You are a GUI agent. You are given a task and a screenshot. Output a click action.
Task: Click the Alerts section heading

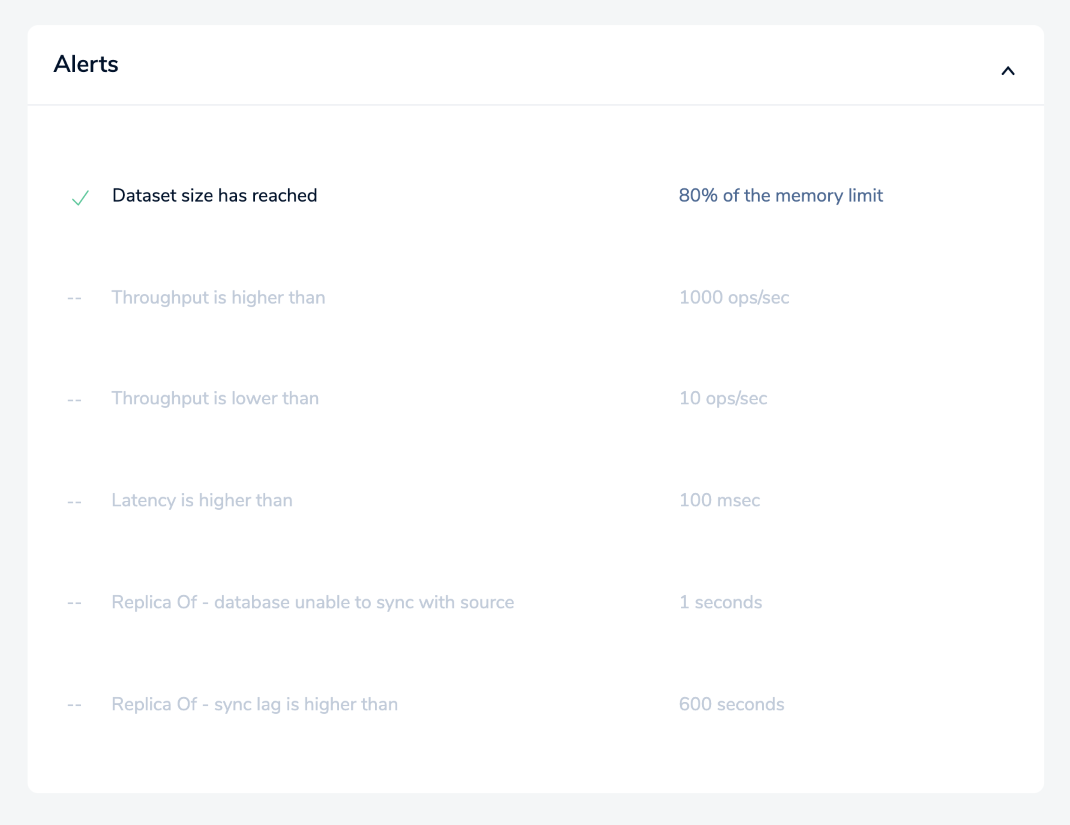(x=86, y=65)
